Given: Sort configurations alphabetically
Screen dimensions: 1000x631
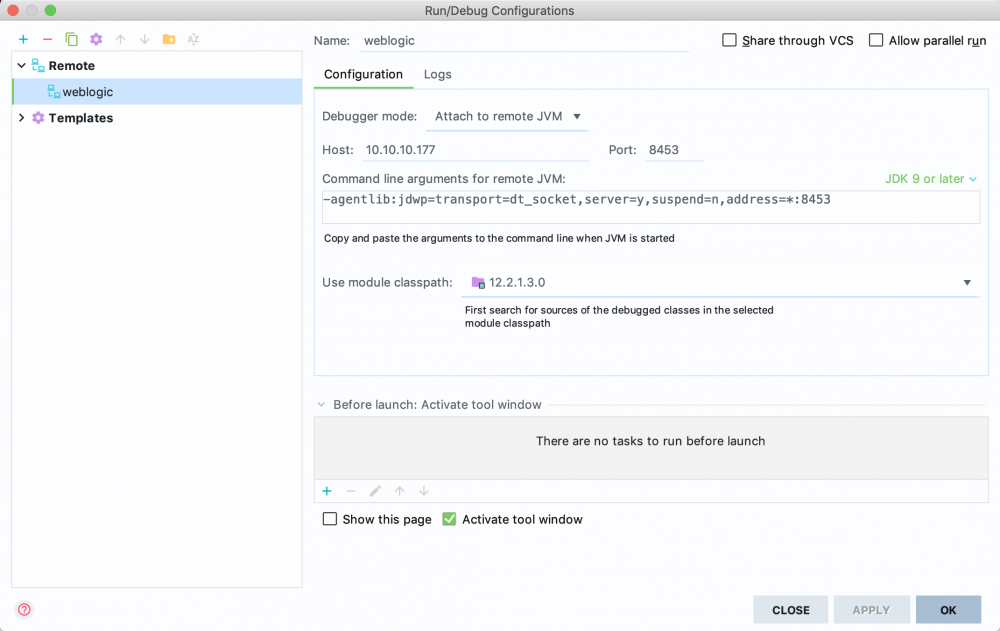Looking at the screenshot, I should (x=193, y=39).
